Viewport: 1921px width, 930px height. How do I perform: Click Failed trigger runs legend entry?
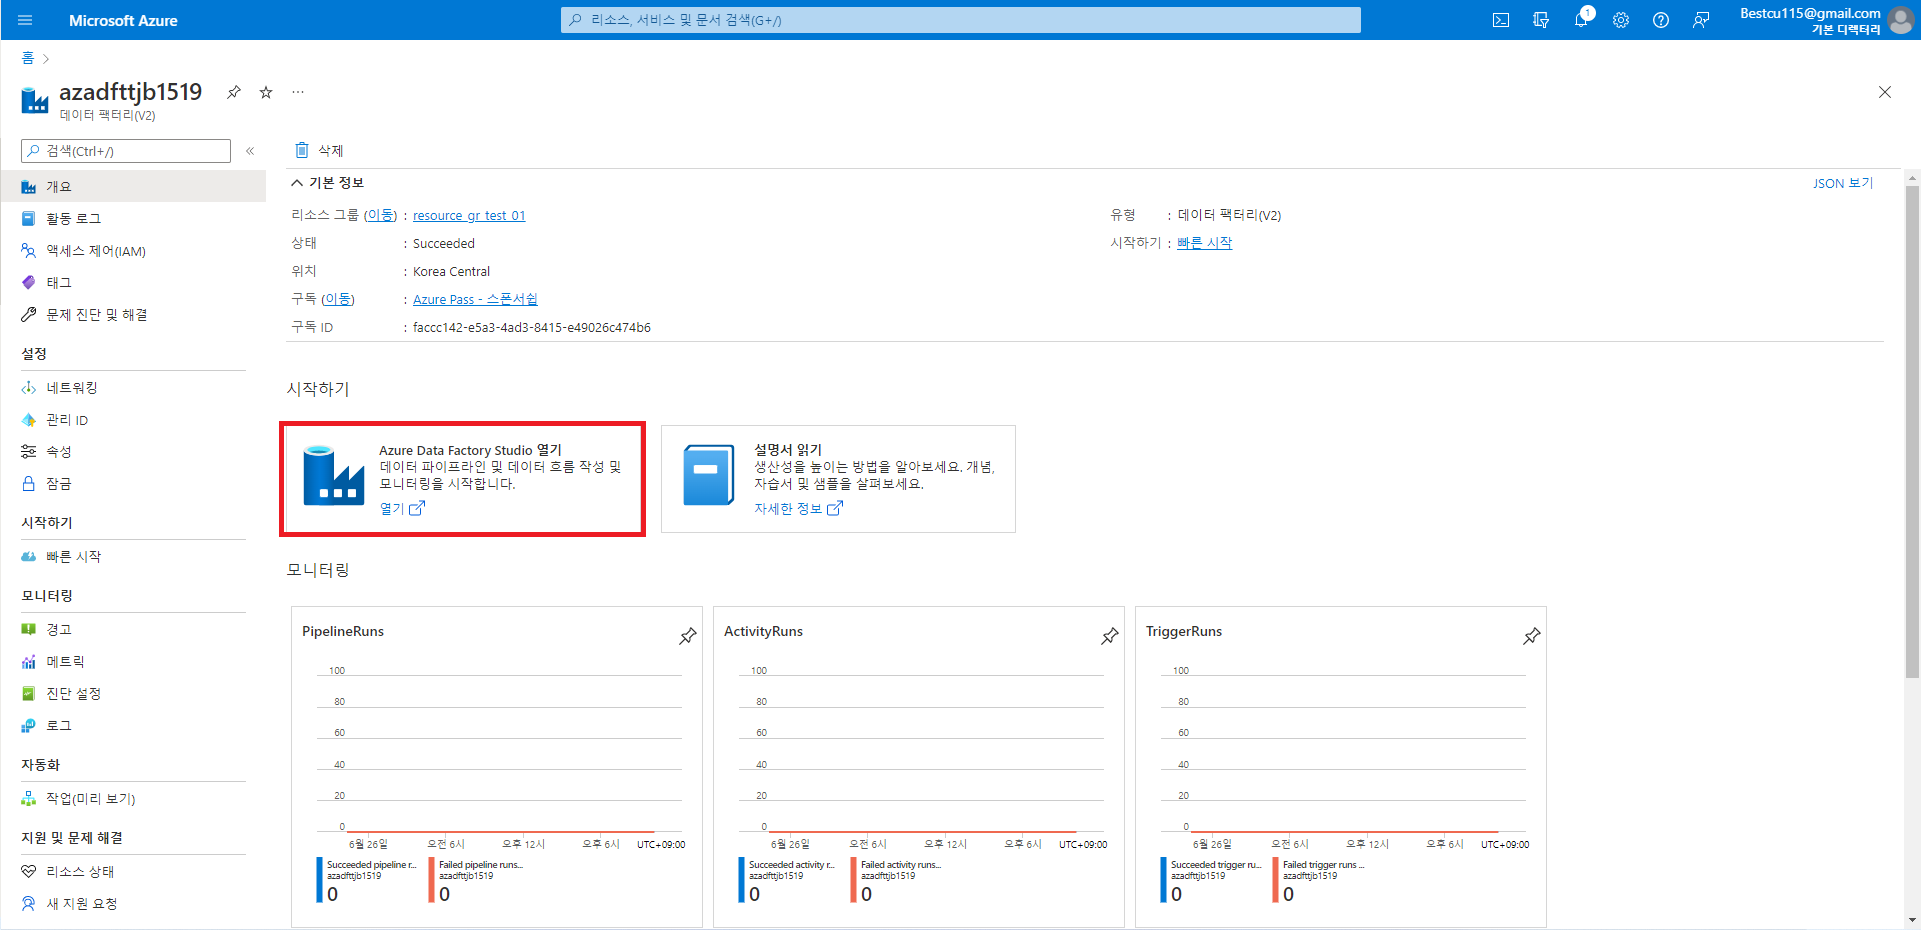tap(1319, 880)
